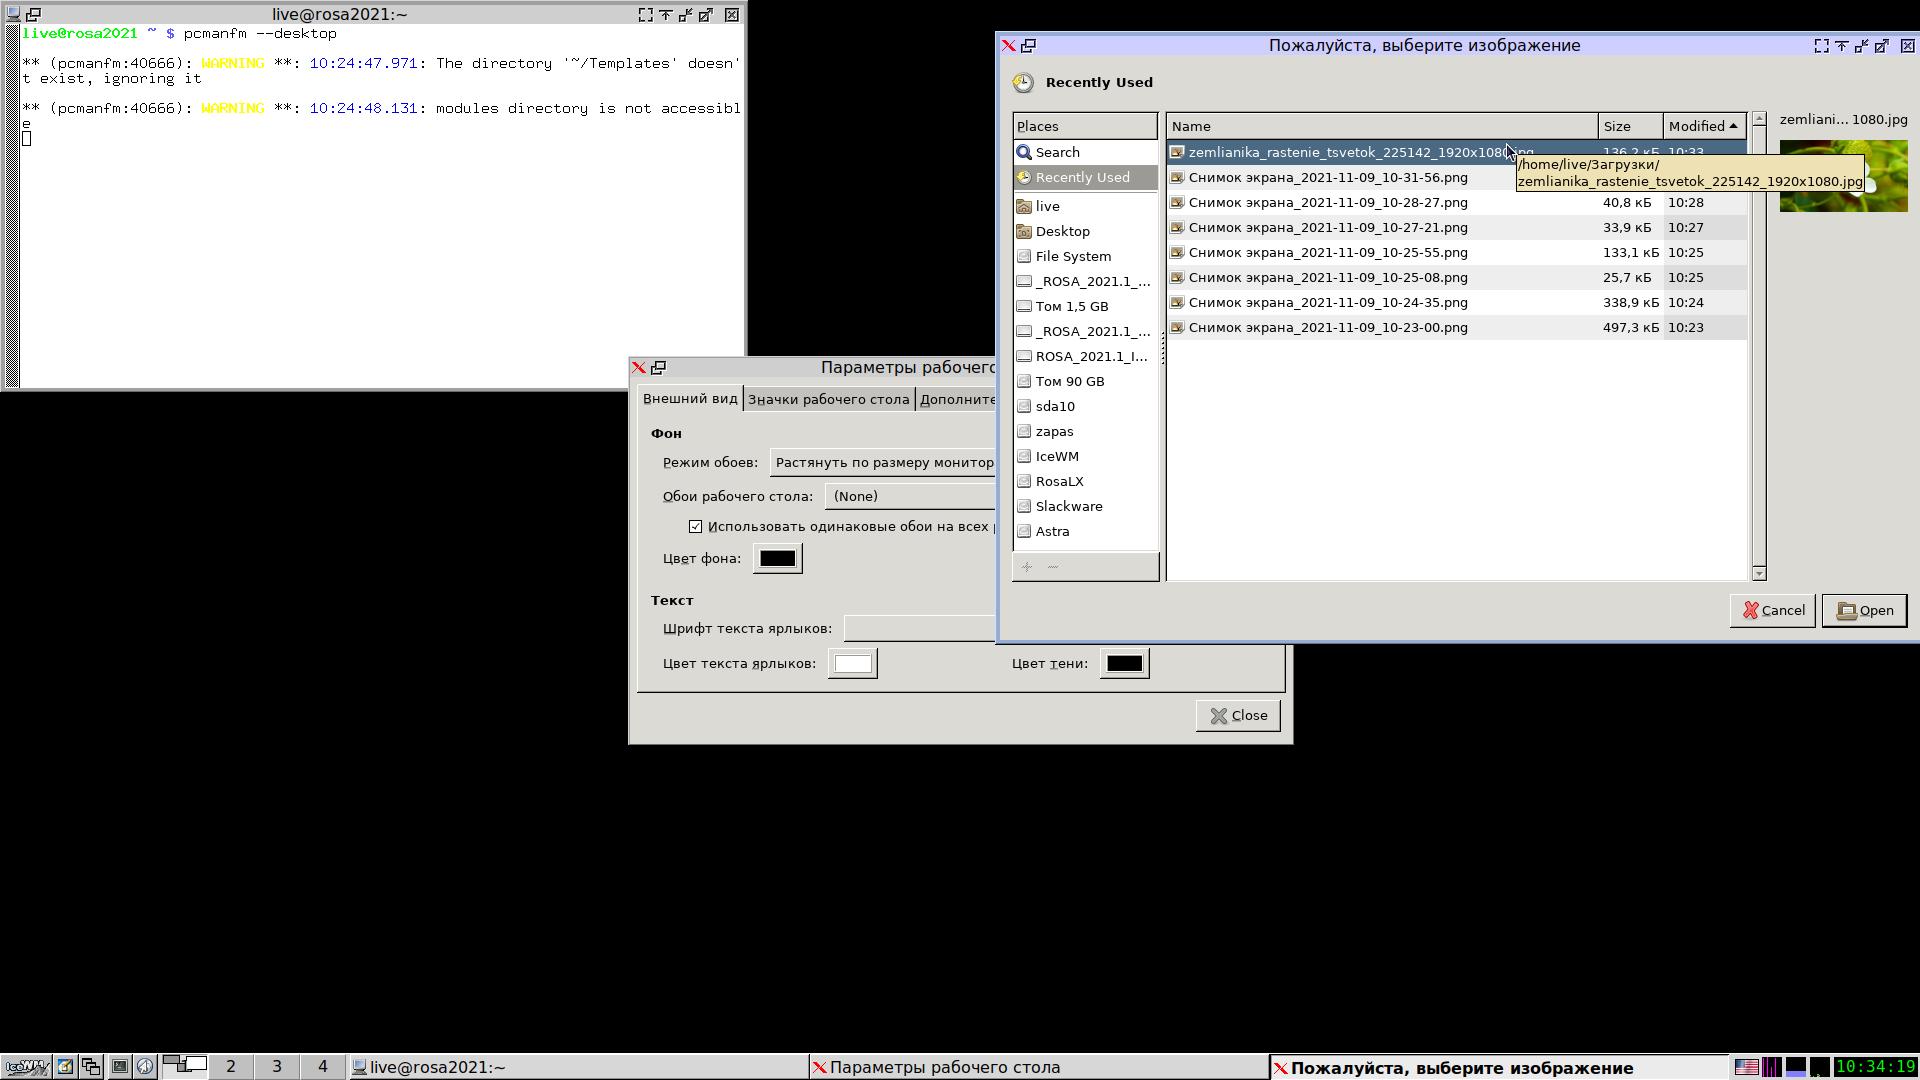Open the File System place

pyautogui.click(x=1072, y=256)
